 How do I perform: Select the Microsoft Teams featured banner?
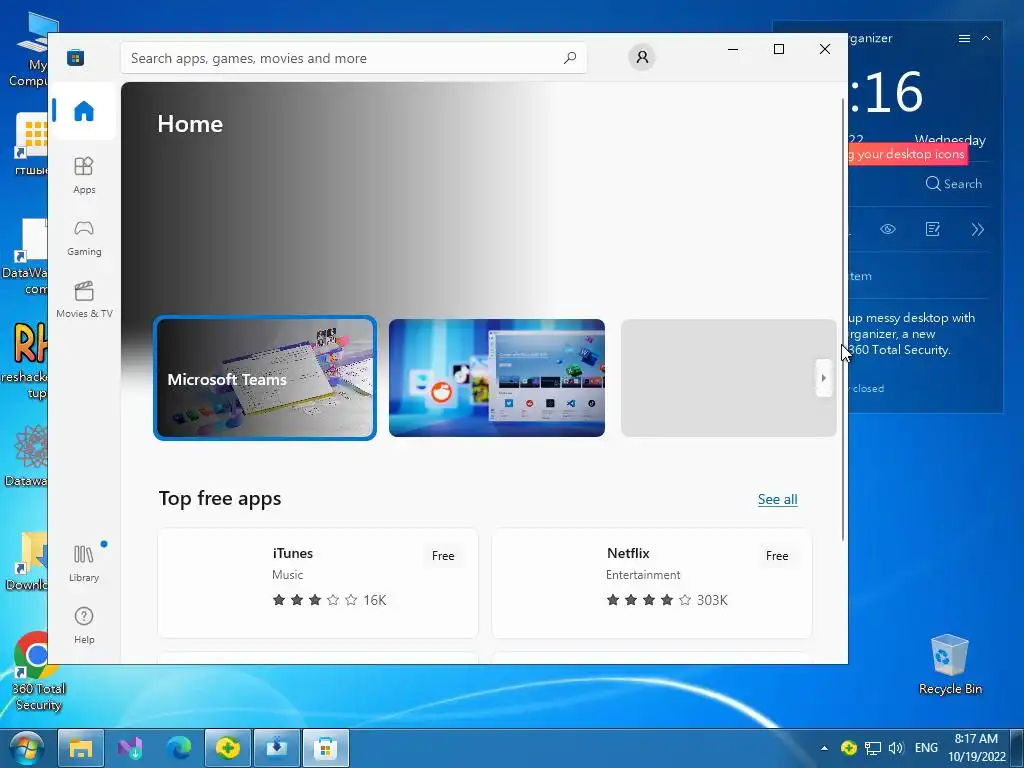click(x=264, y=378)
